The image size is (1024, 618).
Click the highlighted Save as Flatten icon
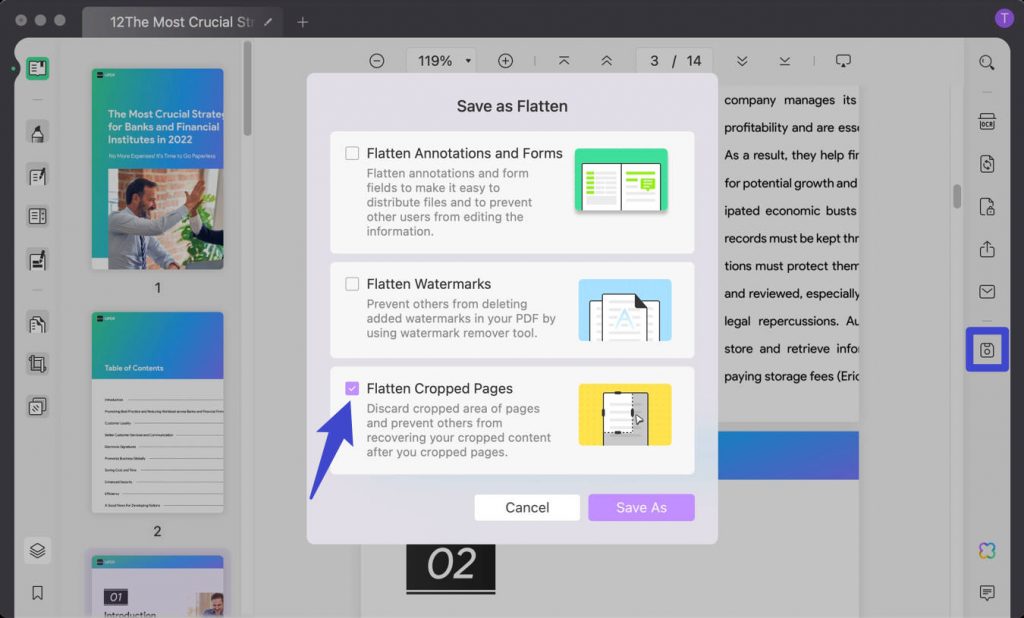coord(987,349)
